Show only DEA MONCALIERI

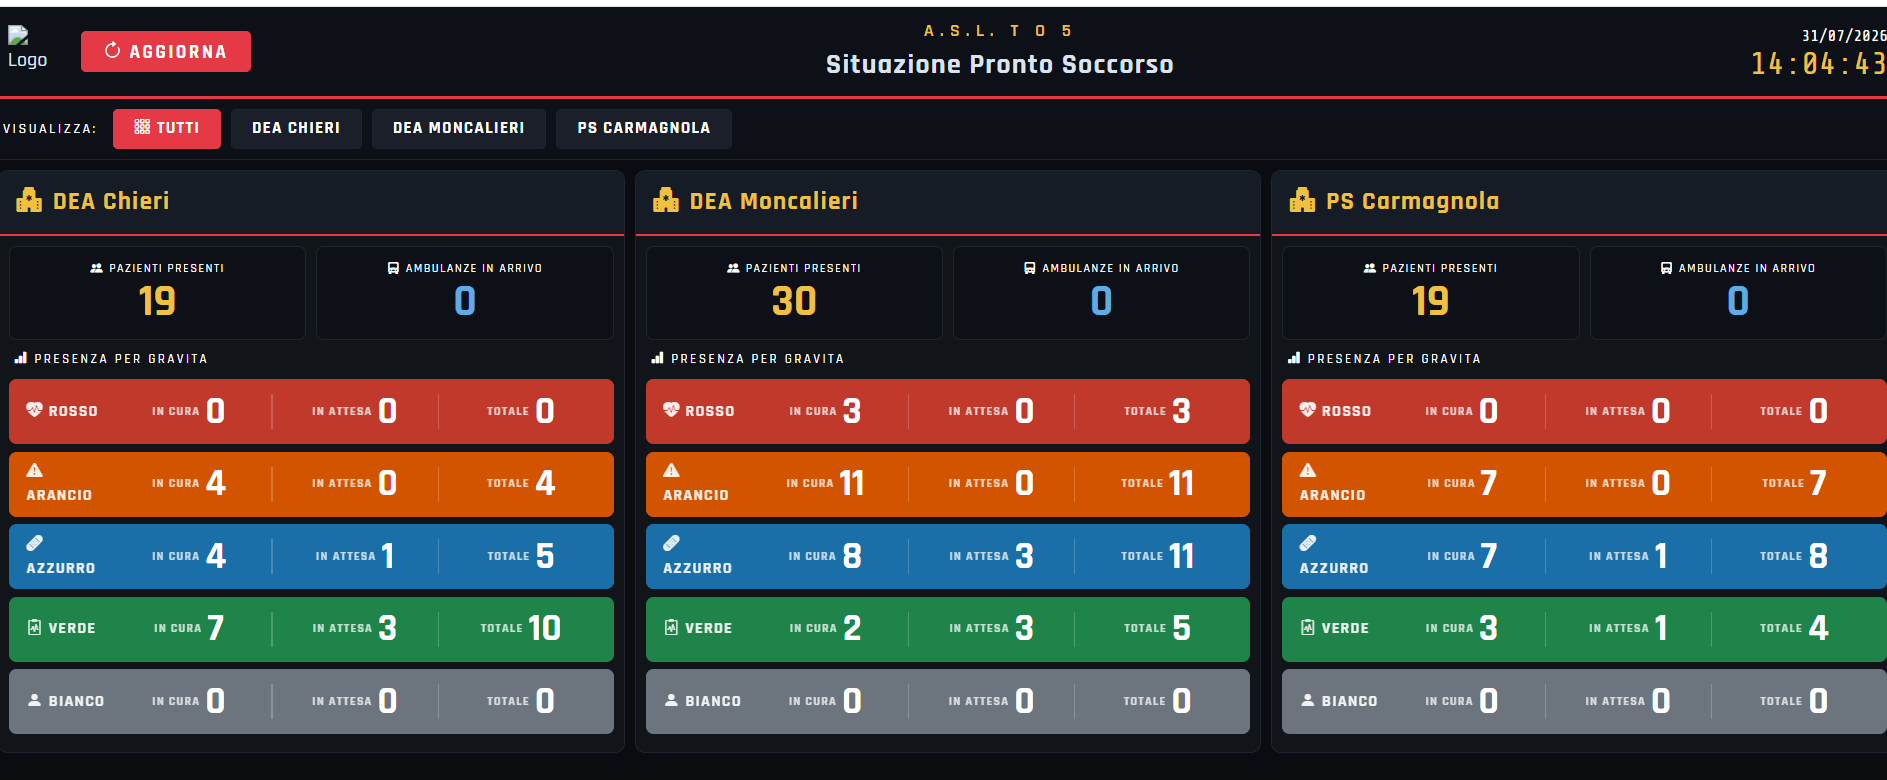click(459, 128)
